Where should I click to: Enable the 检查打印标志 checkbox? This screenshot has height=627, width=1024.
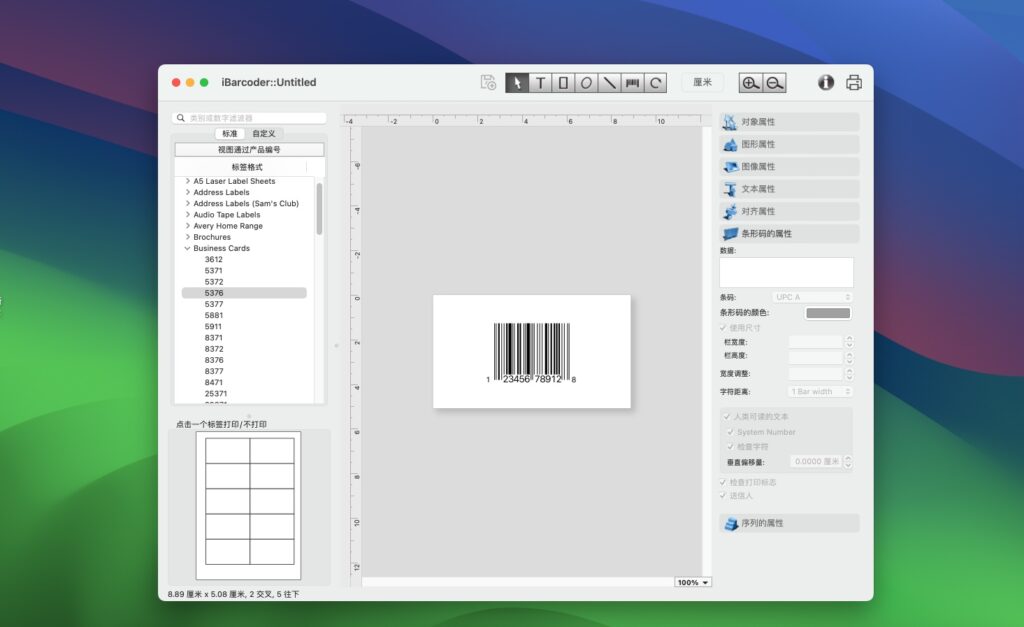[722, 482]
